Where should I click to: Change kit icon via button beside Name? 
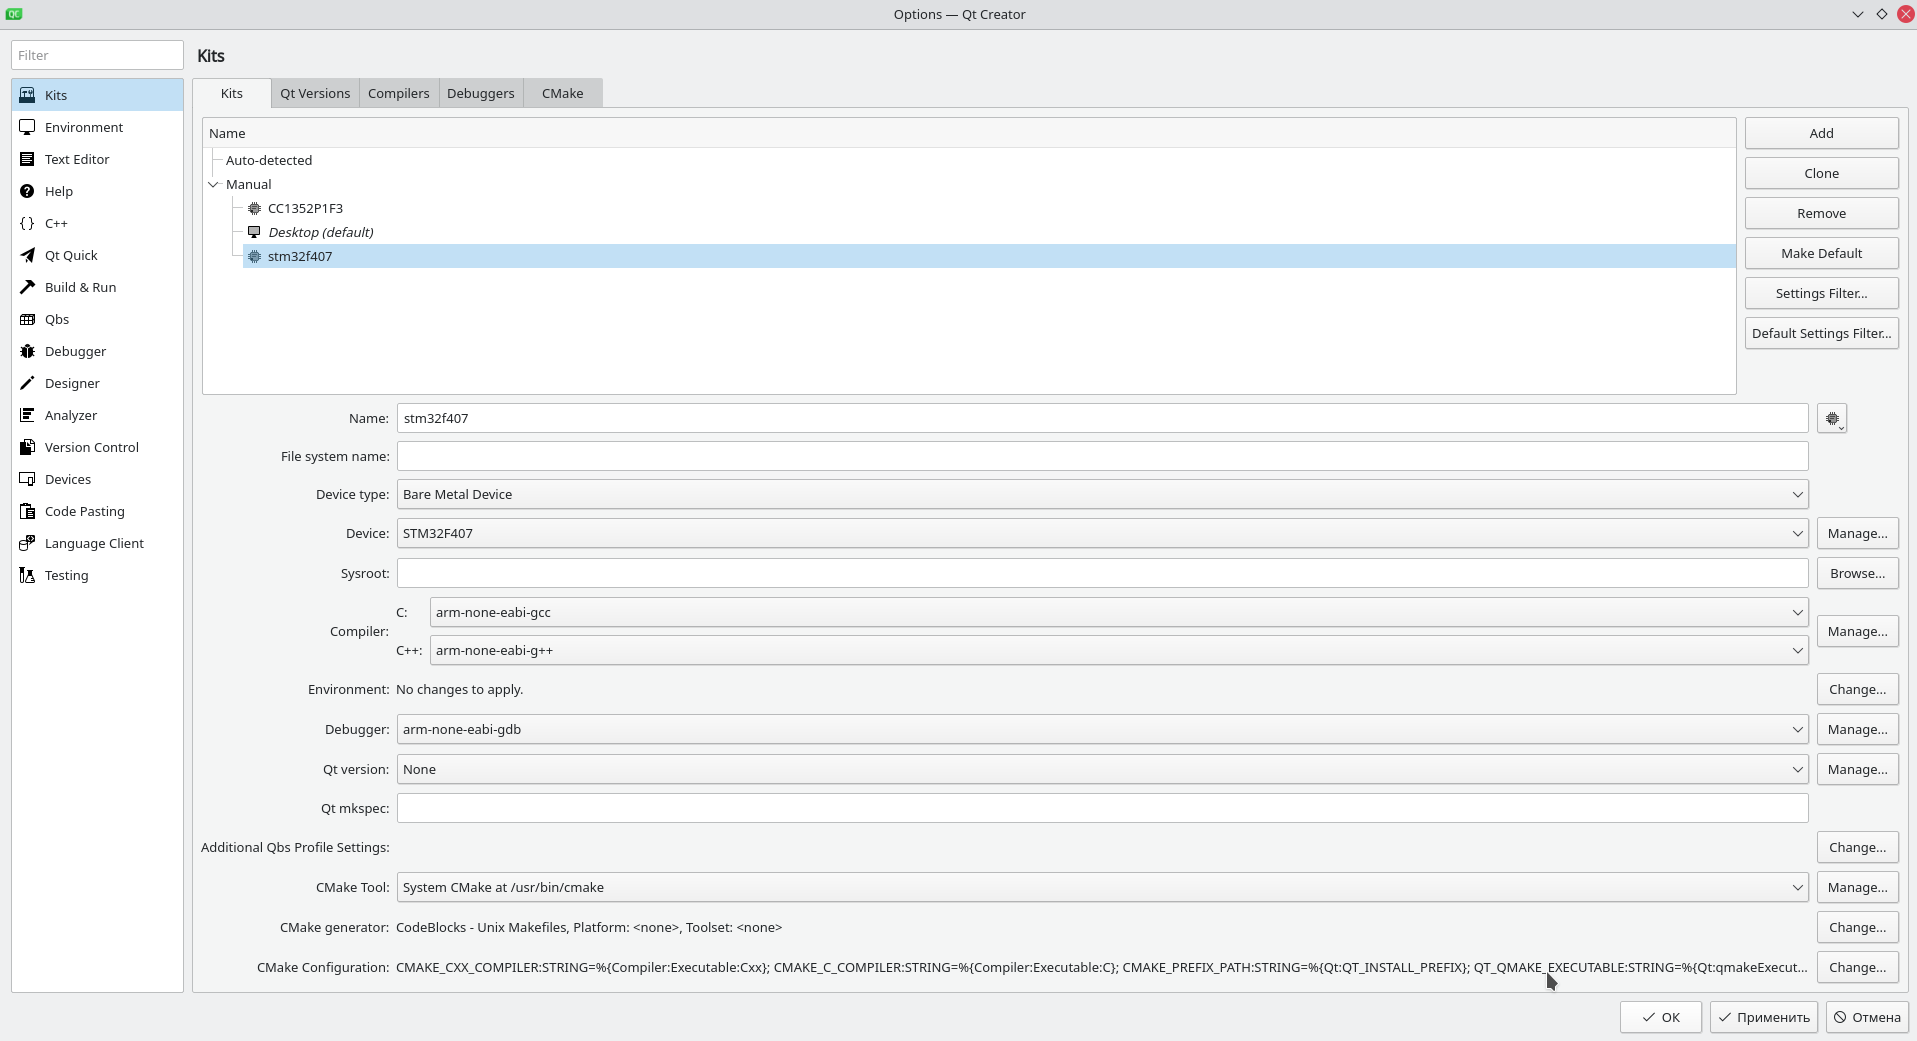point(1832,419)
